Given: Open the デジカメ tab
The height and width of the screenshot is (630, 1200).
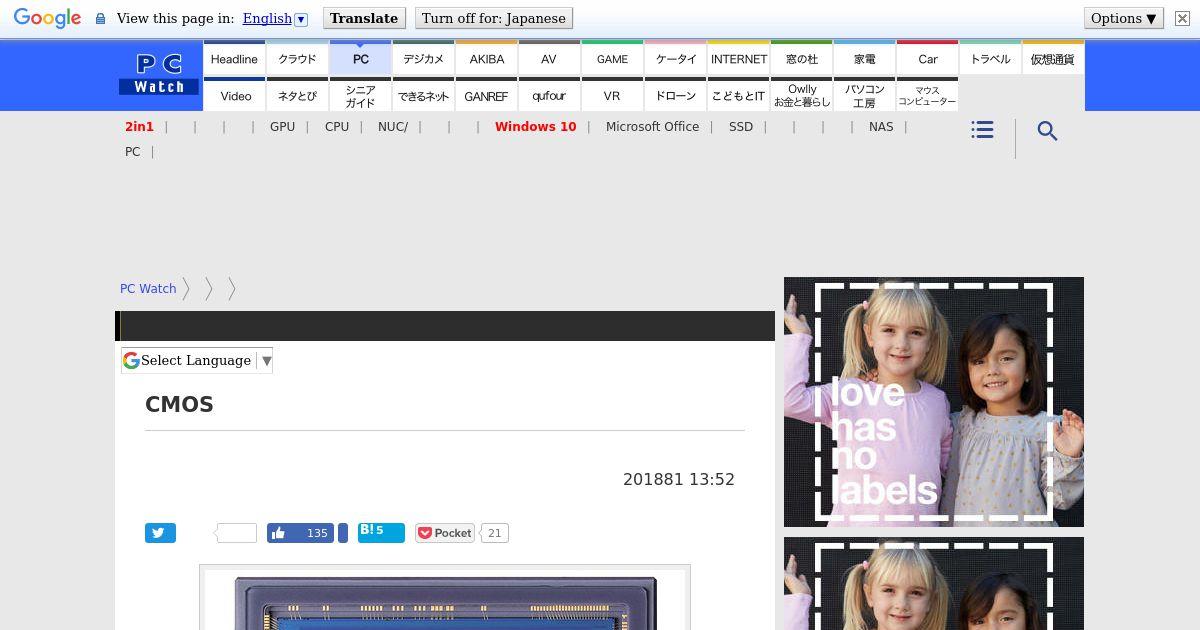Looking at the screenshot, I should [423, 58].
